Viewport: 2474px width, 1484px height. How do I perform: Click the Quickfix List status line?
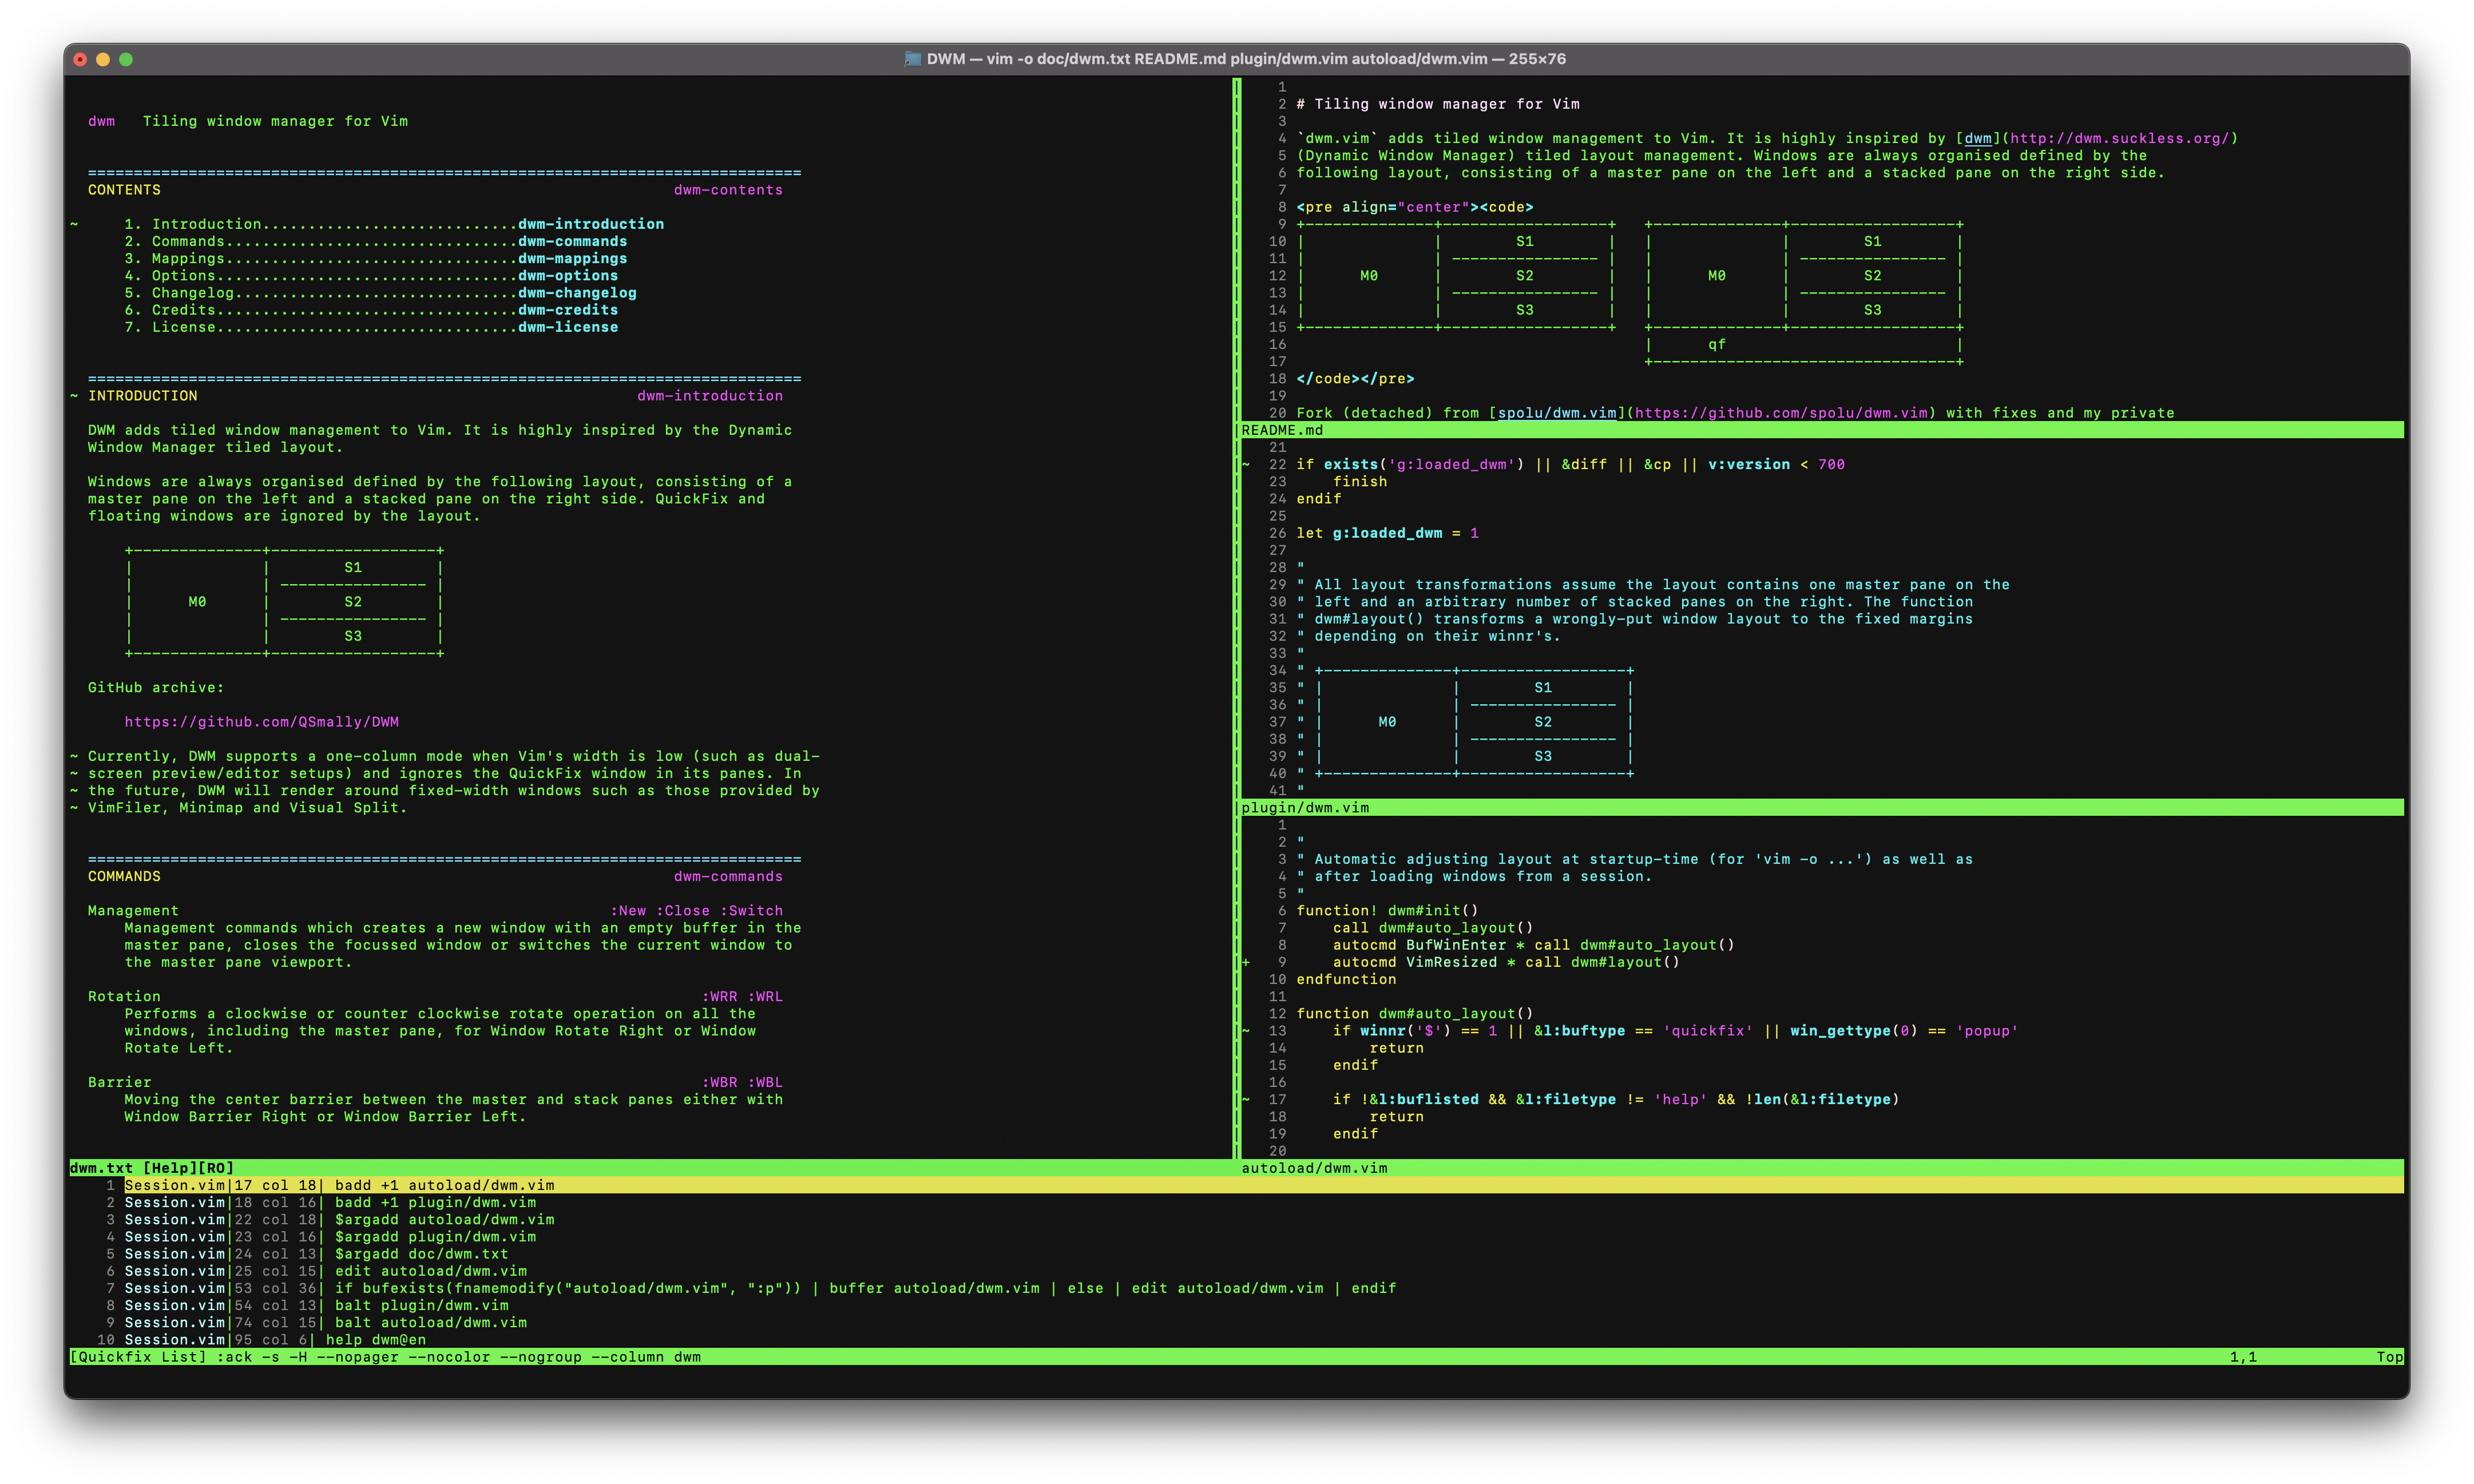tap(1236, 1357)
